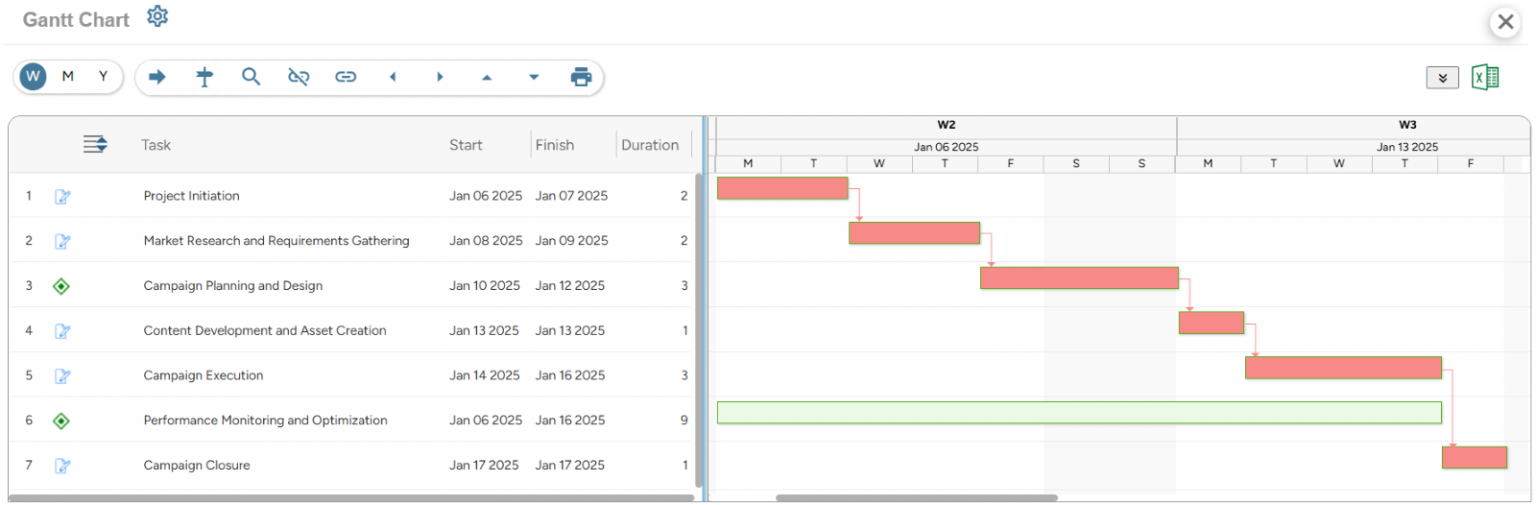Click the Start column header
1536x505 pixels.
tap(466, 145)
